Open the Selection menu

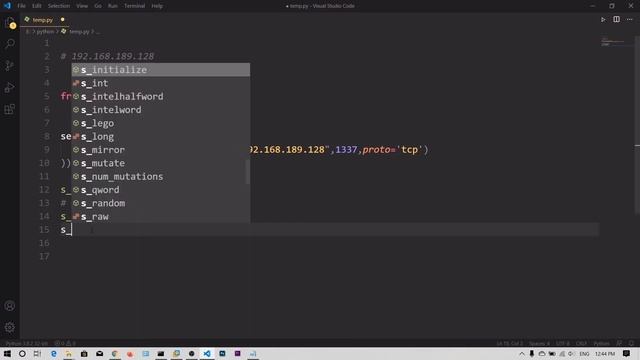59,6
